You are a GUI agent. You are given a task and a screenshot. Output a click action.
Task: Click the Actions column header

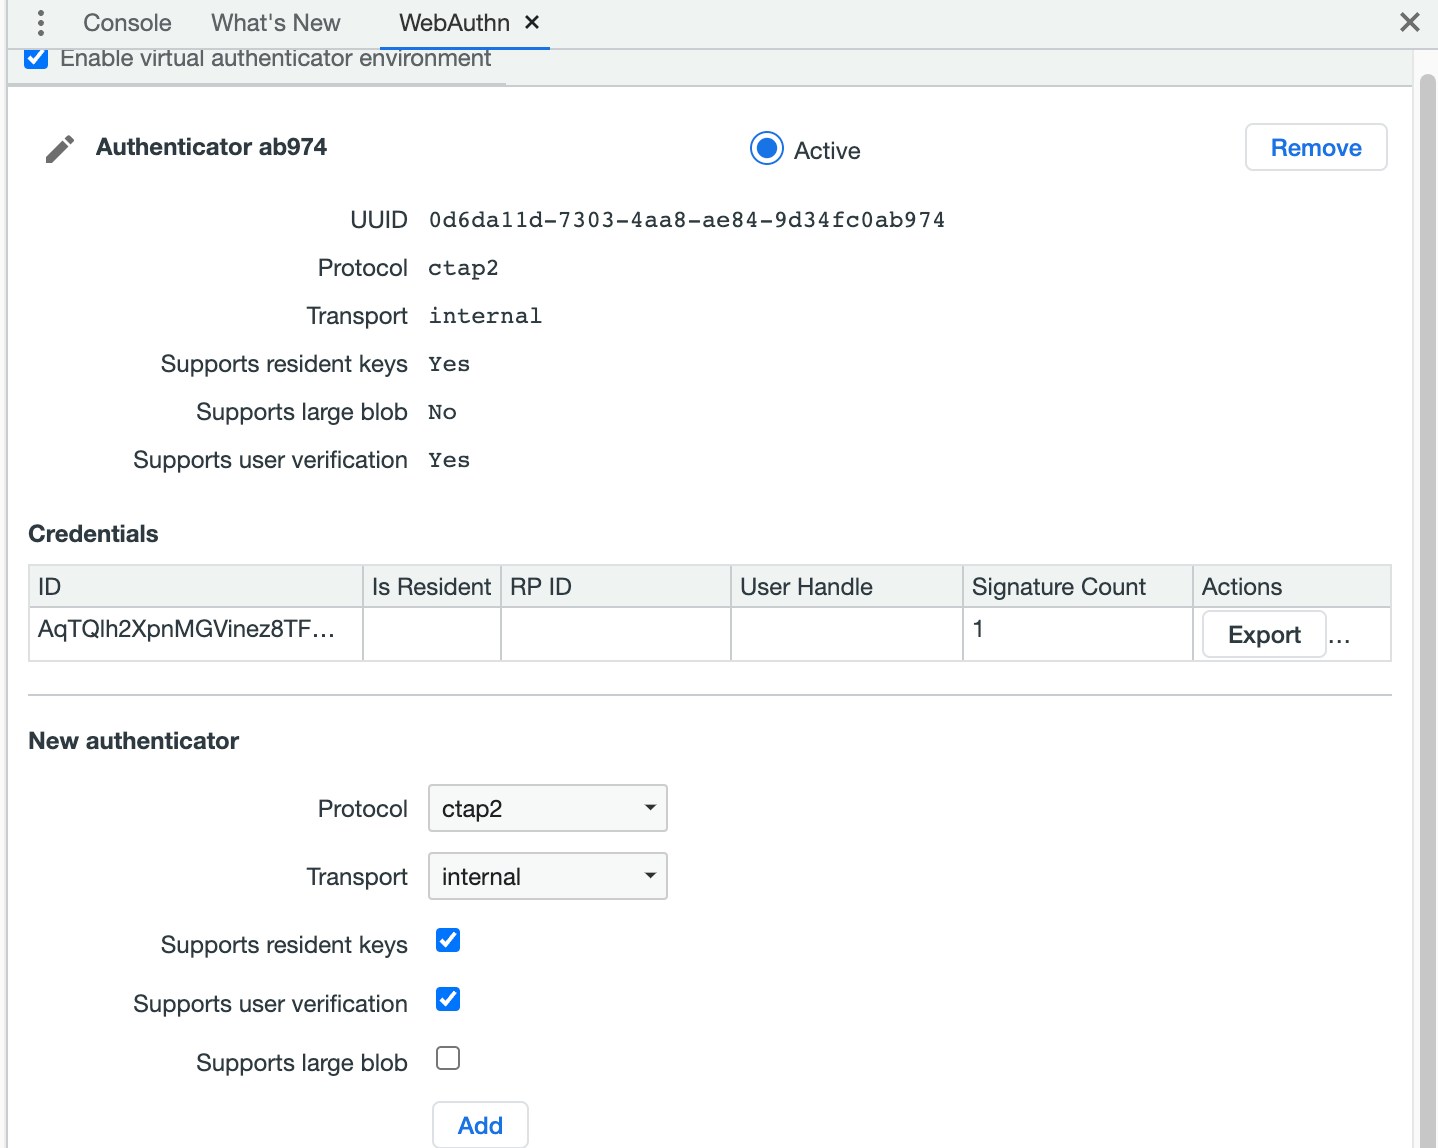[1292, 587]
